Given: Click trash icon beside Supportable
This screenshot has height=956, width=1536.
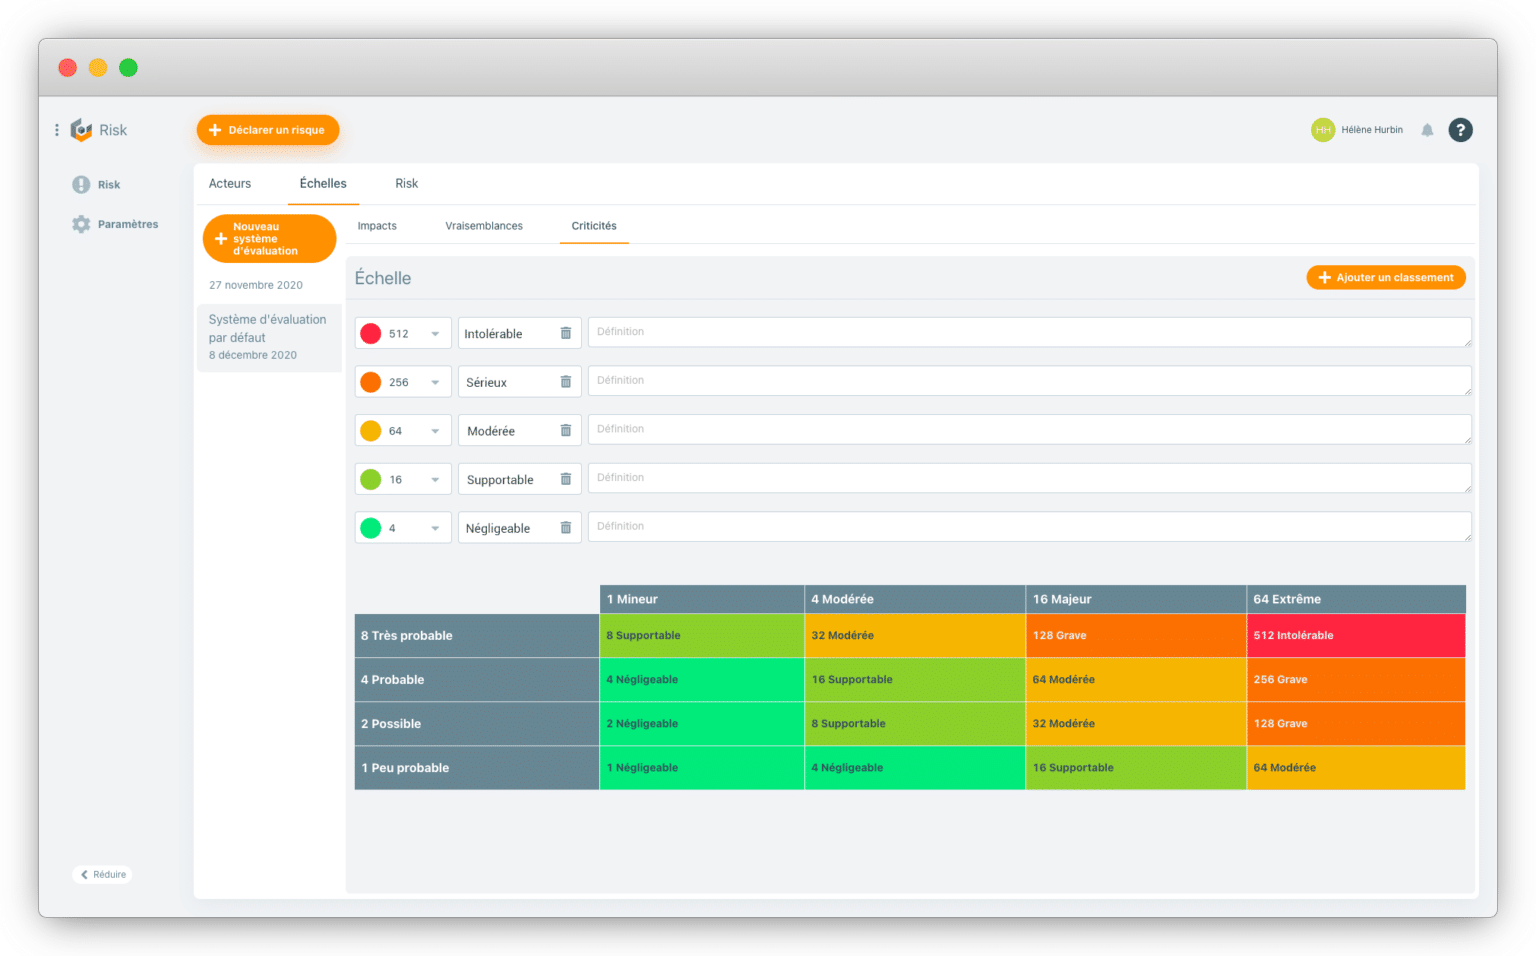Looking at the screenshot, I should click(x=565, y=479).
